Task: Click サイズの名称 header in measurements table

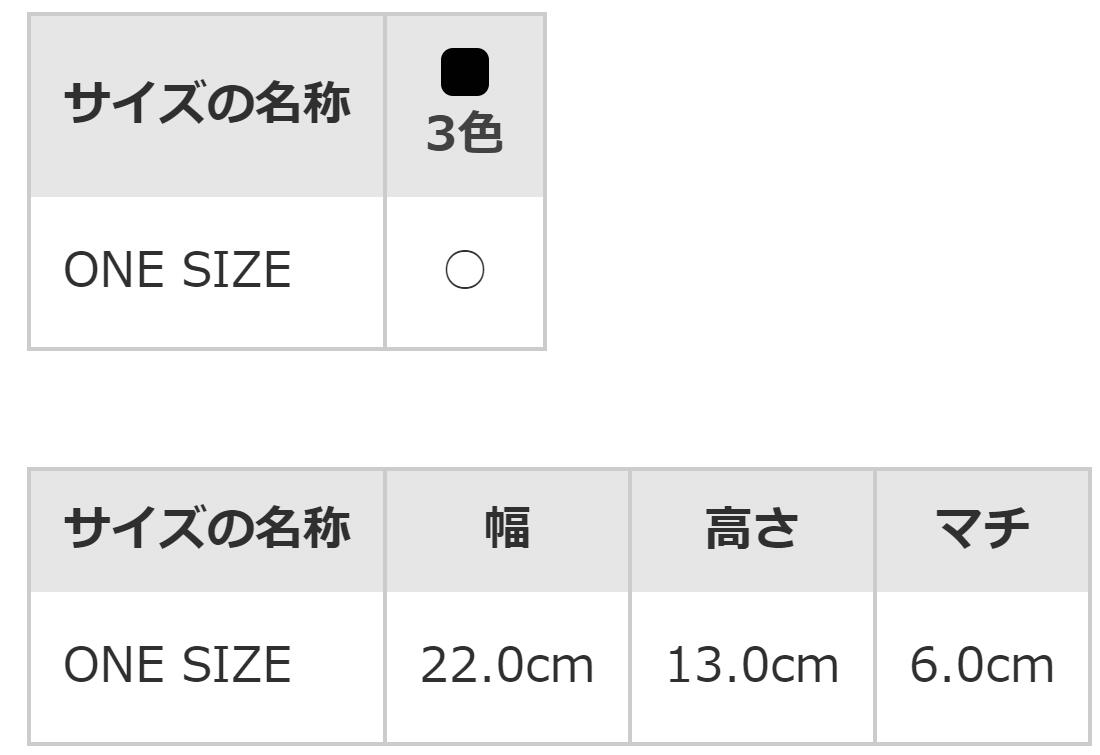Action: (207, 528)
